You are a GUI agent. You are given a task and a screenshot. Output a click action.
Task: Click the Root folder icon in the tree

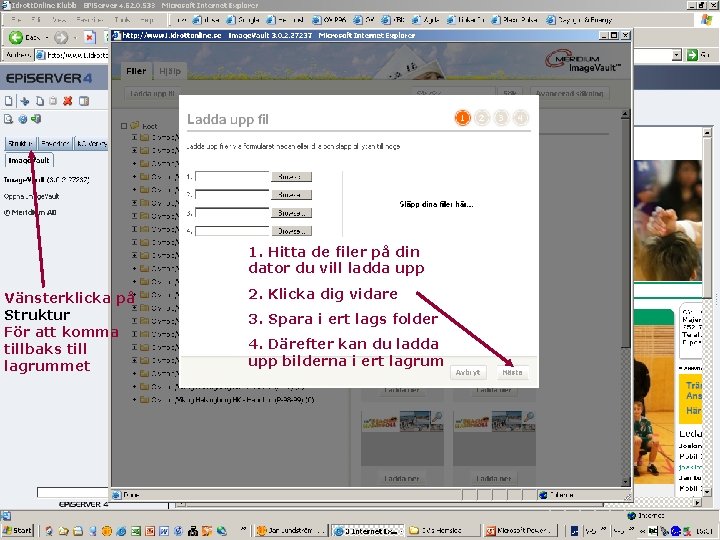pyautogui.click(x=135, y=125)
